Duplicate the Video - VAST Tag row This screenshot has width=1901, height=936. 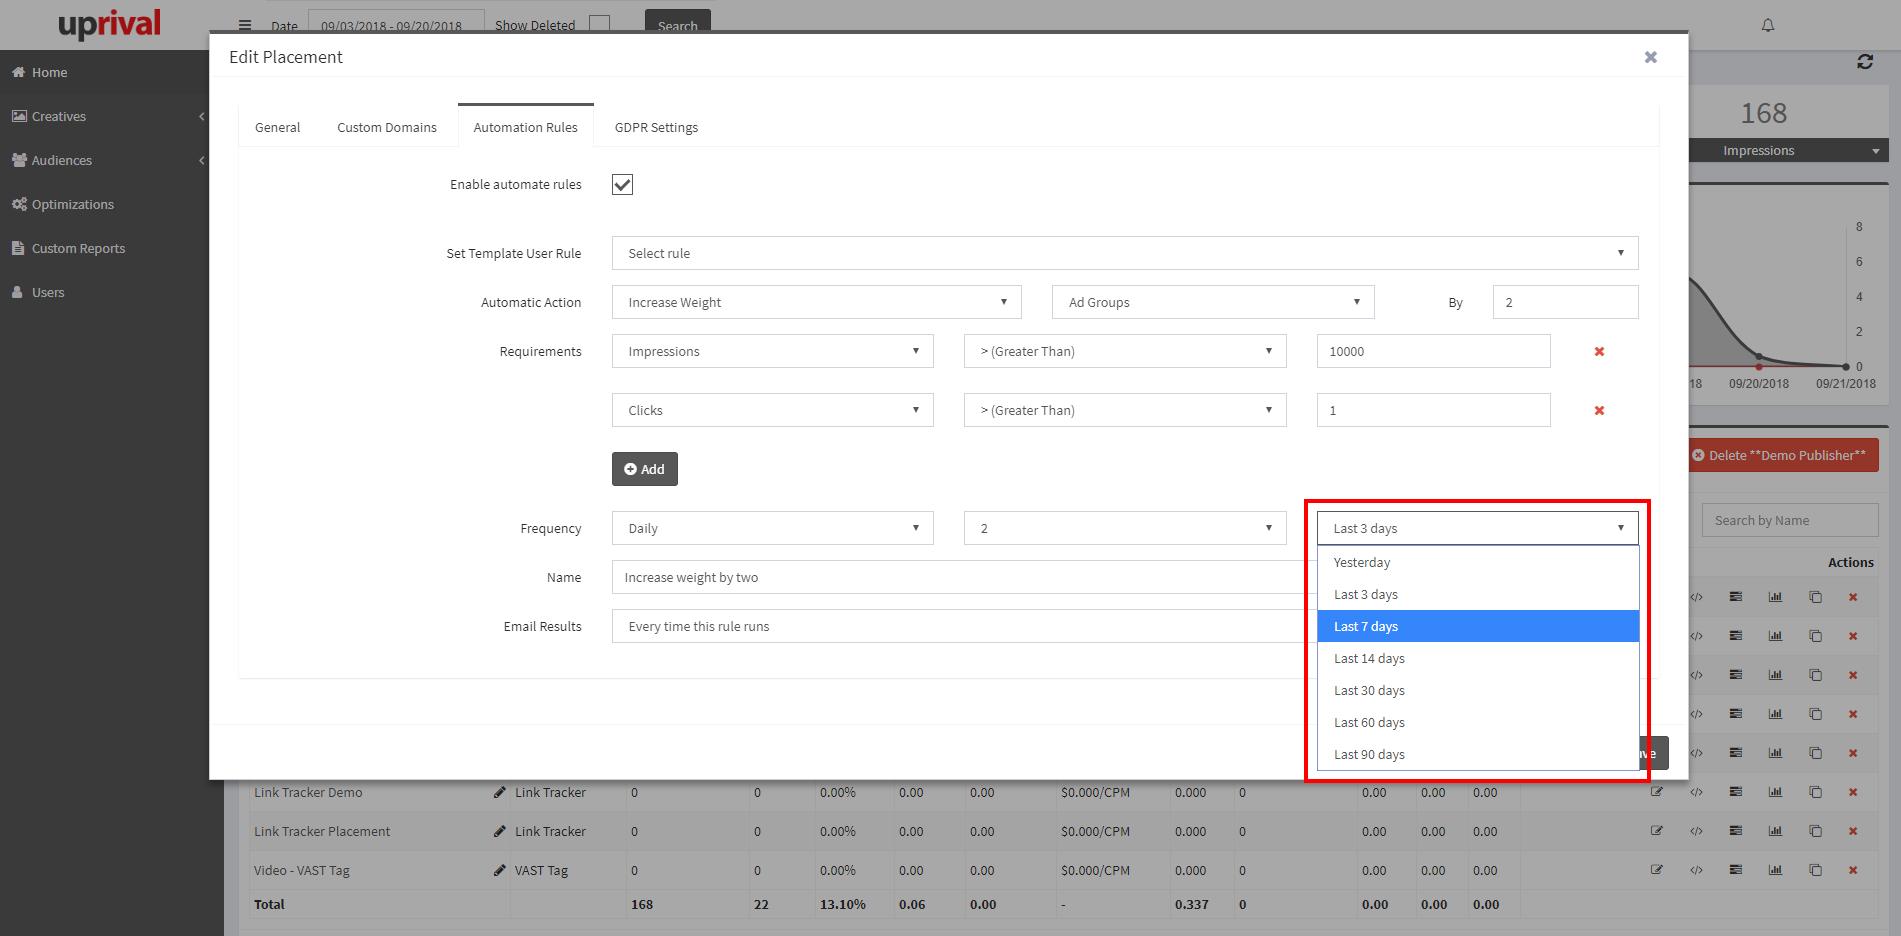pos(1815,870)
